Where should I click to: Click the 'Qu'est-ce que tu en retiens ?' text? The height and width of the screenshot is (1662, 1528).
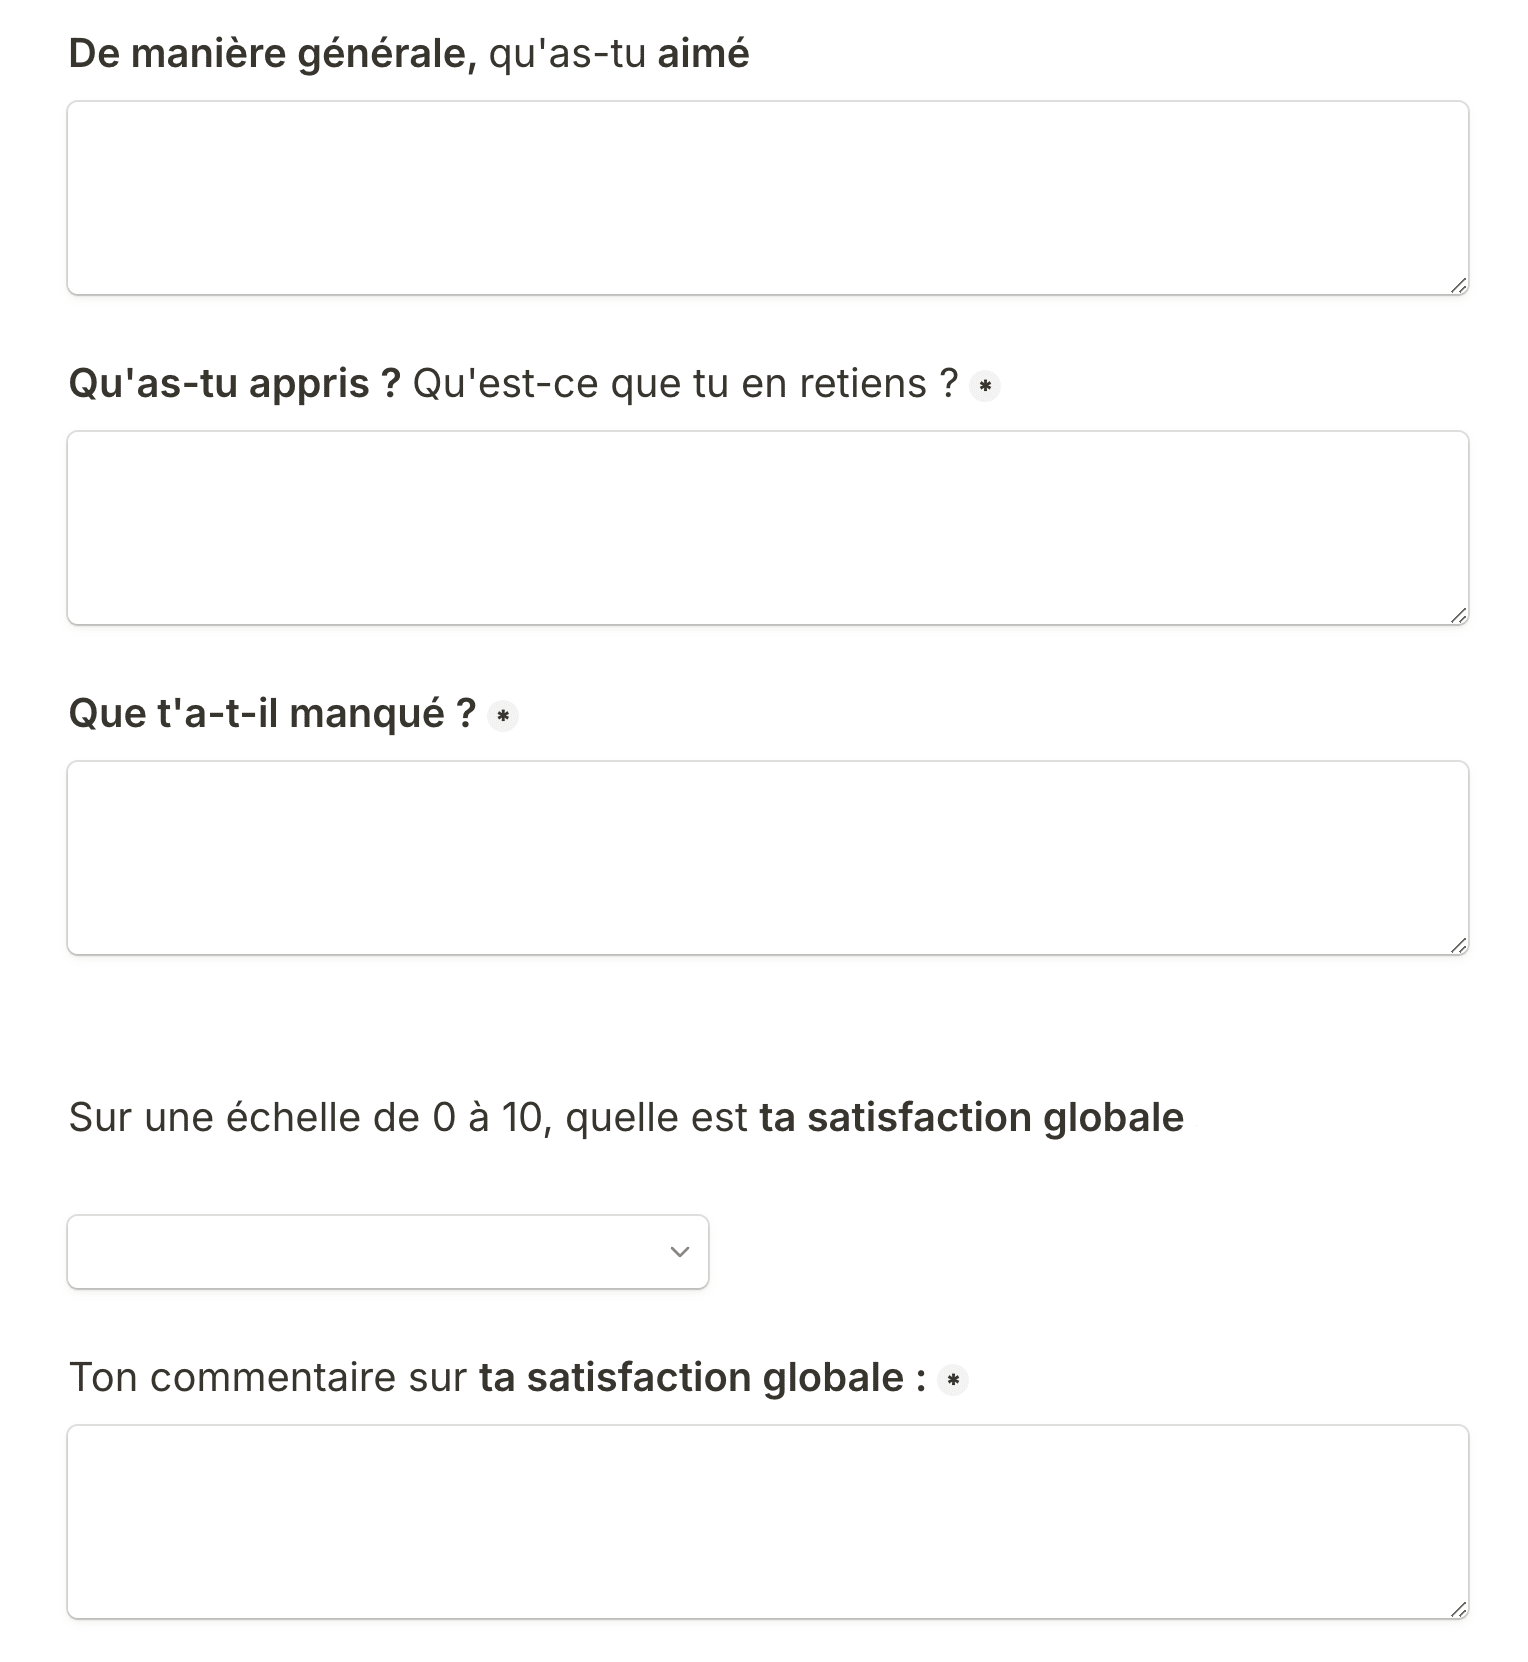pos(685,384)
